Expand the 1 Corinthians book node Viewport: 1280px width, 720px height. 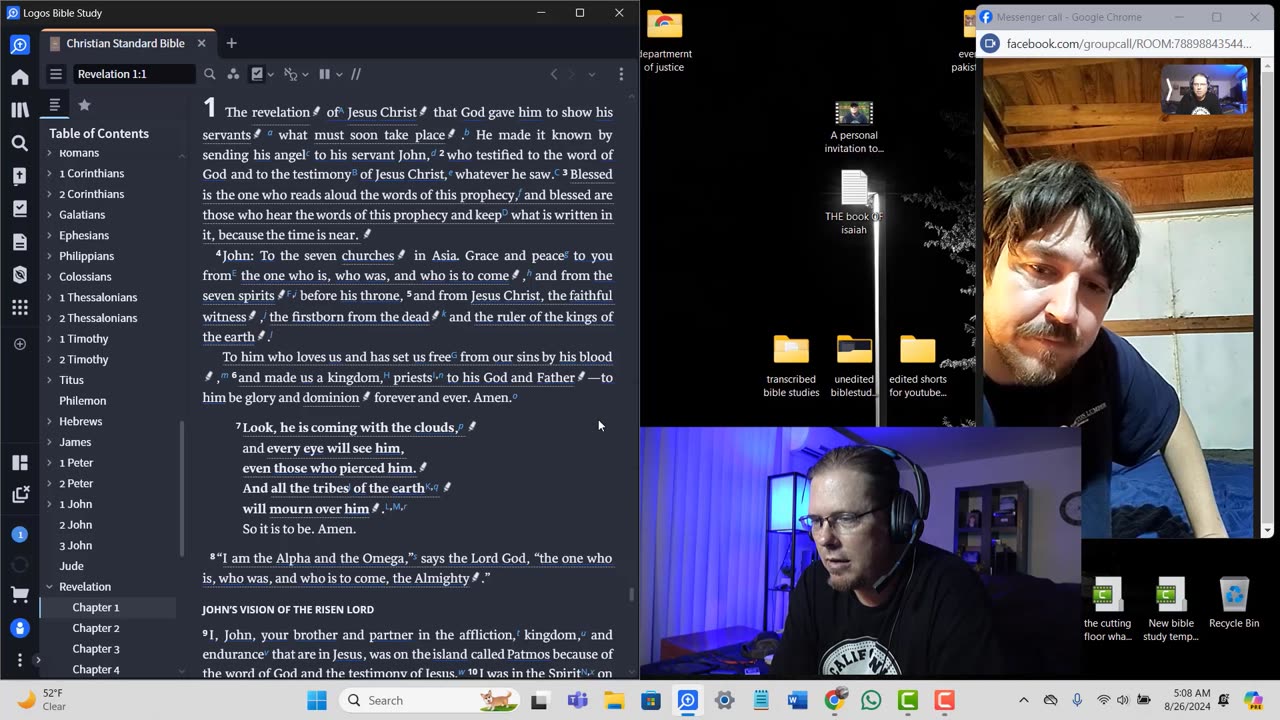pos(49,173)
